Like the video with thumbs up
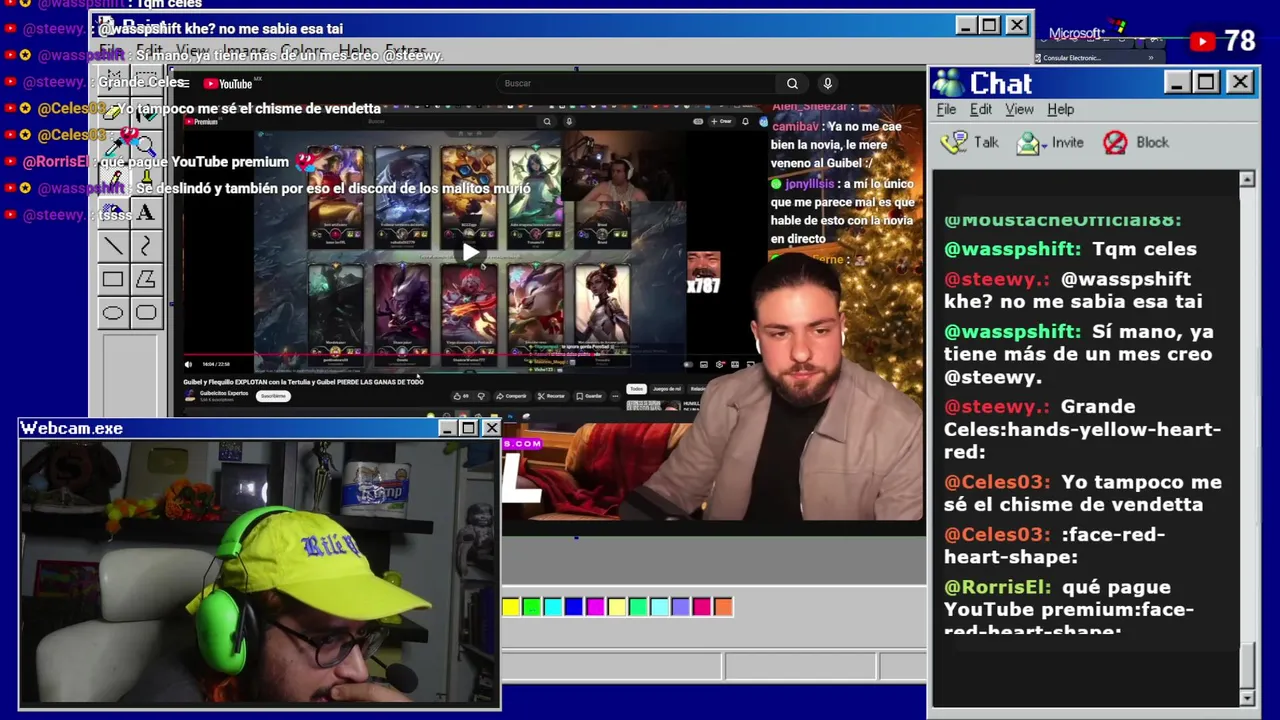 point(461,396)
